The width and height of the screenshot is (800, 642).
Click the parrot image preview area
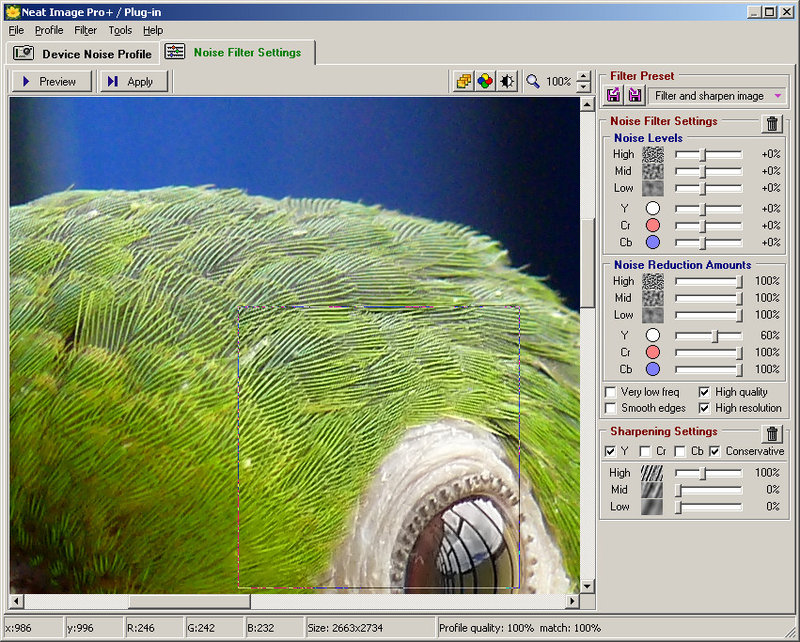(x=294, y=345)
